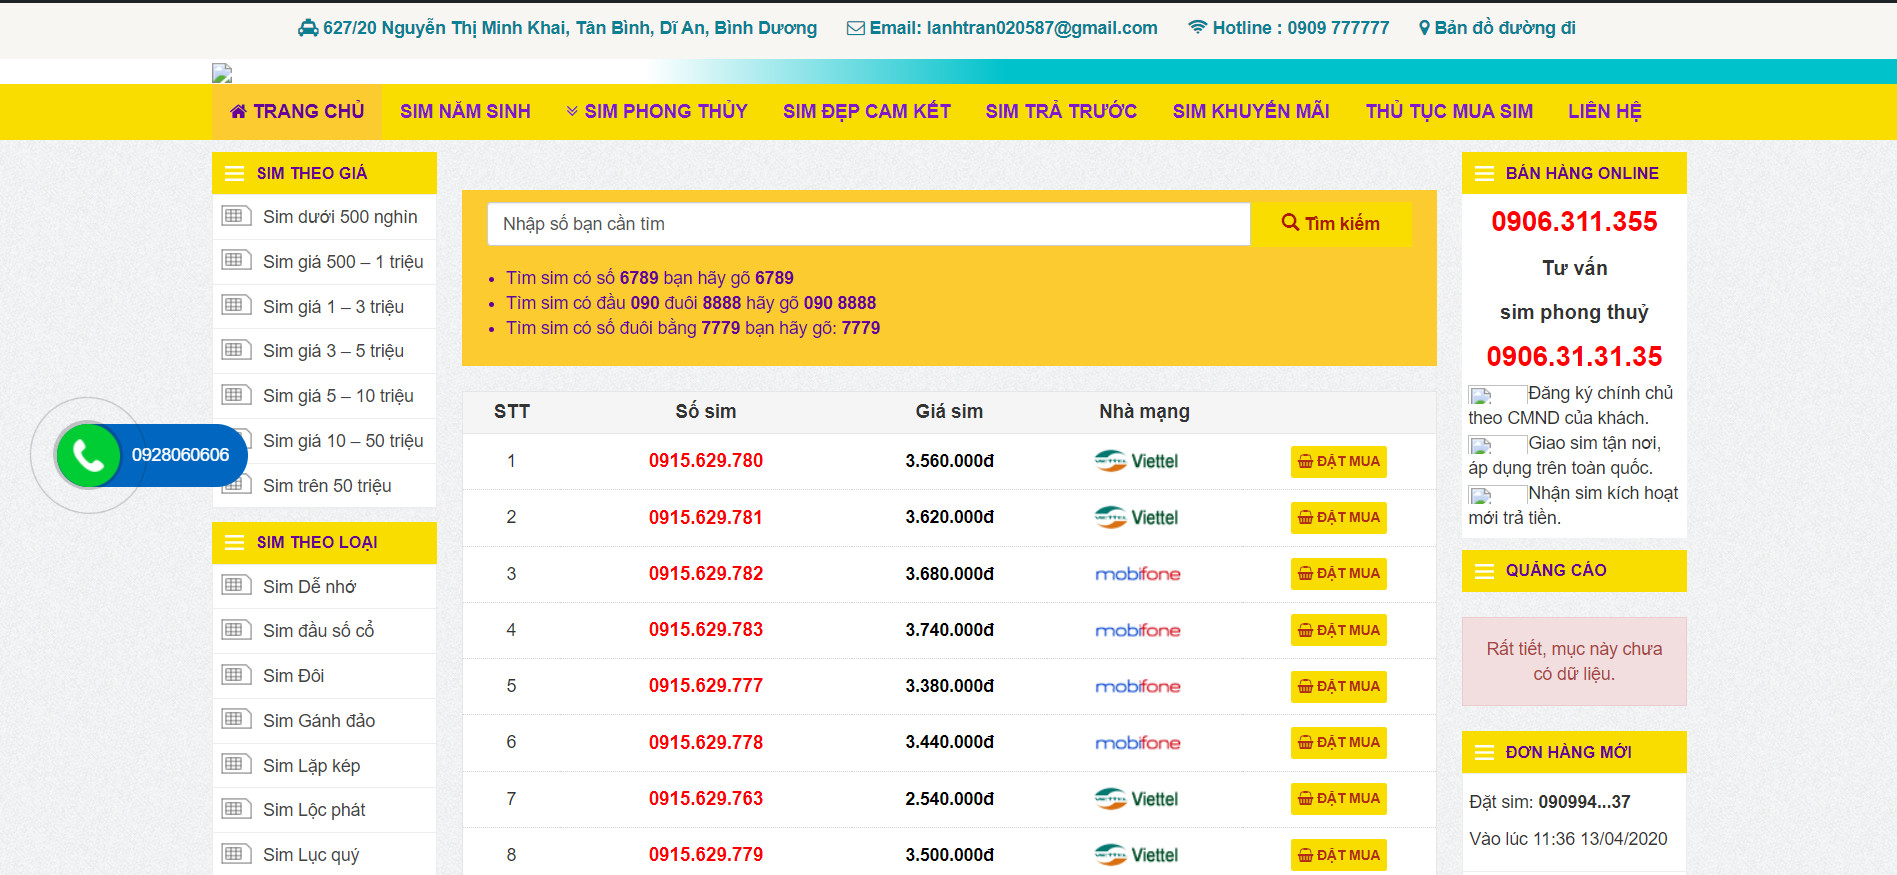Open Sim Lộc phát category
The image size is (1897, 875).
[314, 810]
